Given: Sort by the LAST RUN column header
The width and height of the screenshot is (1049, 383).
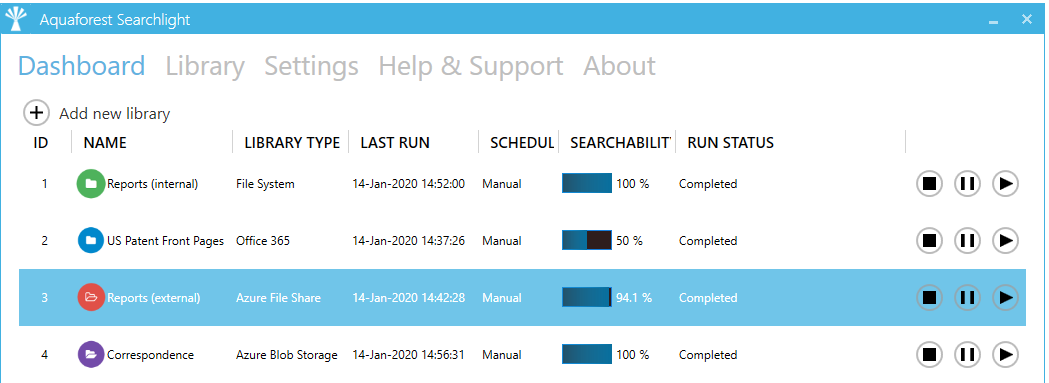Looking at the screenshot, I should tap(395, 143).
